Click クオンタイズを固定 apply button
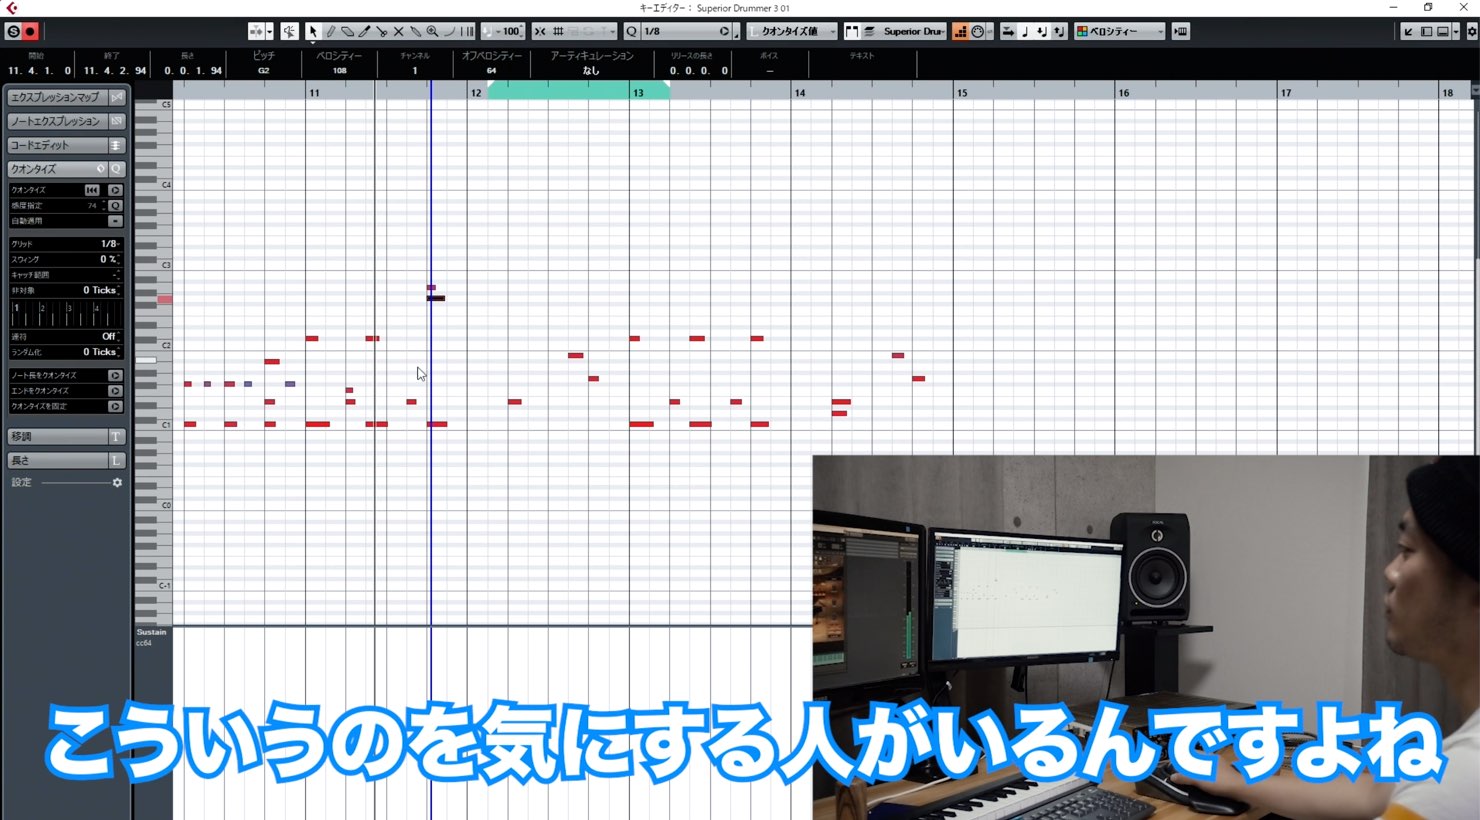 [115, 407]
